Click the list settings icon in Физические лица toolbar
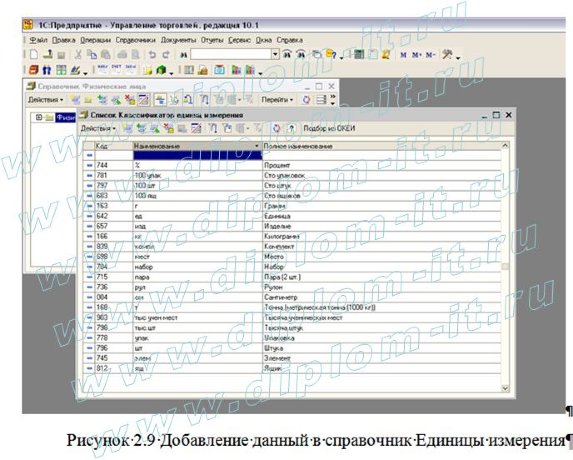 (x=321, y=99)
